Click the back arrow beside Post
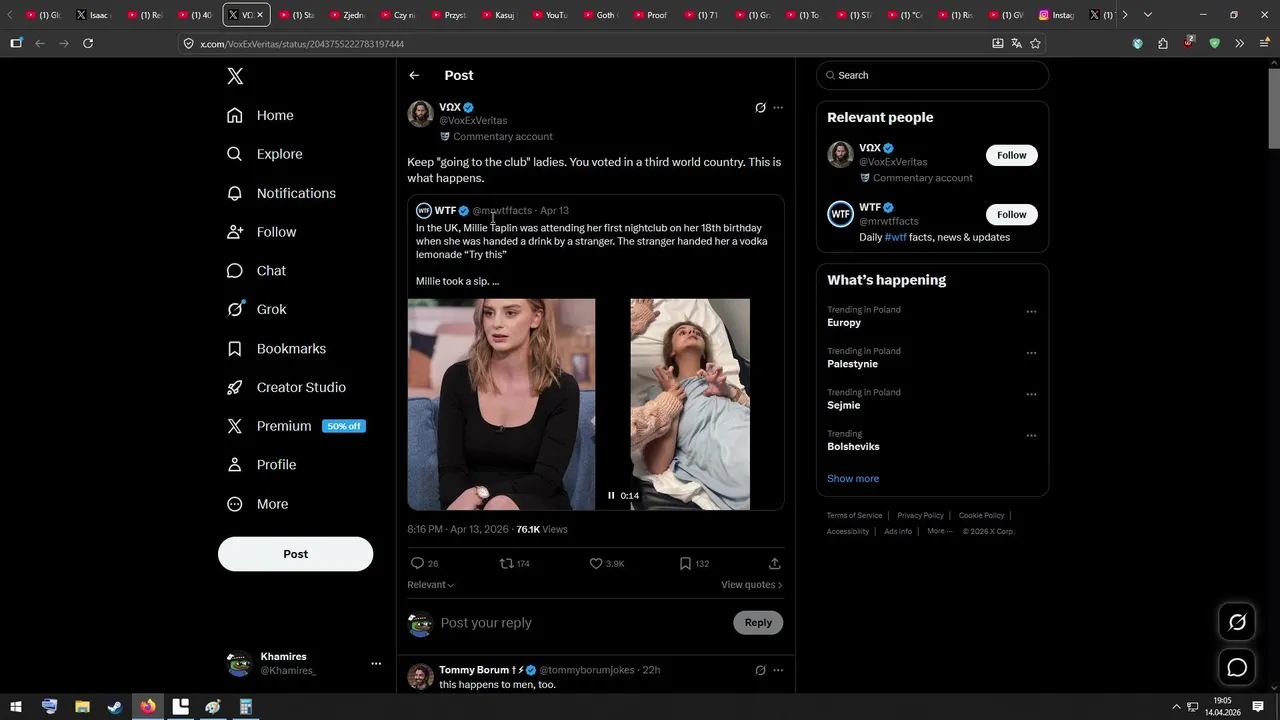This screenshot has height=720, width=1280. [x=414, y=75]
